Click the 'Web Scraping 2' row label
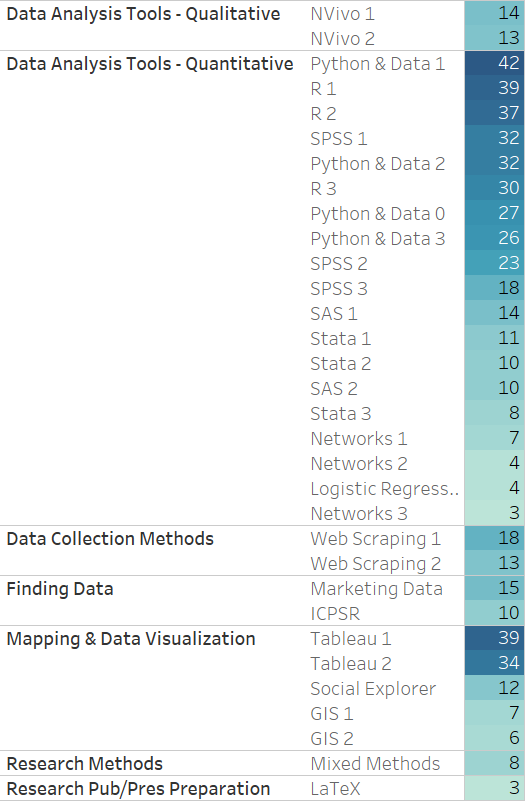 pos(376,564)
